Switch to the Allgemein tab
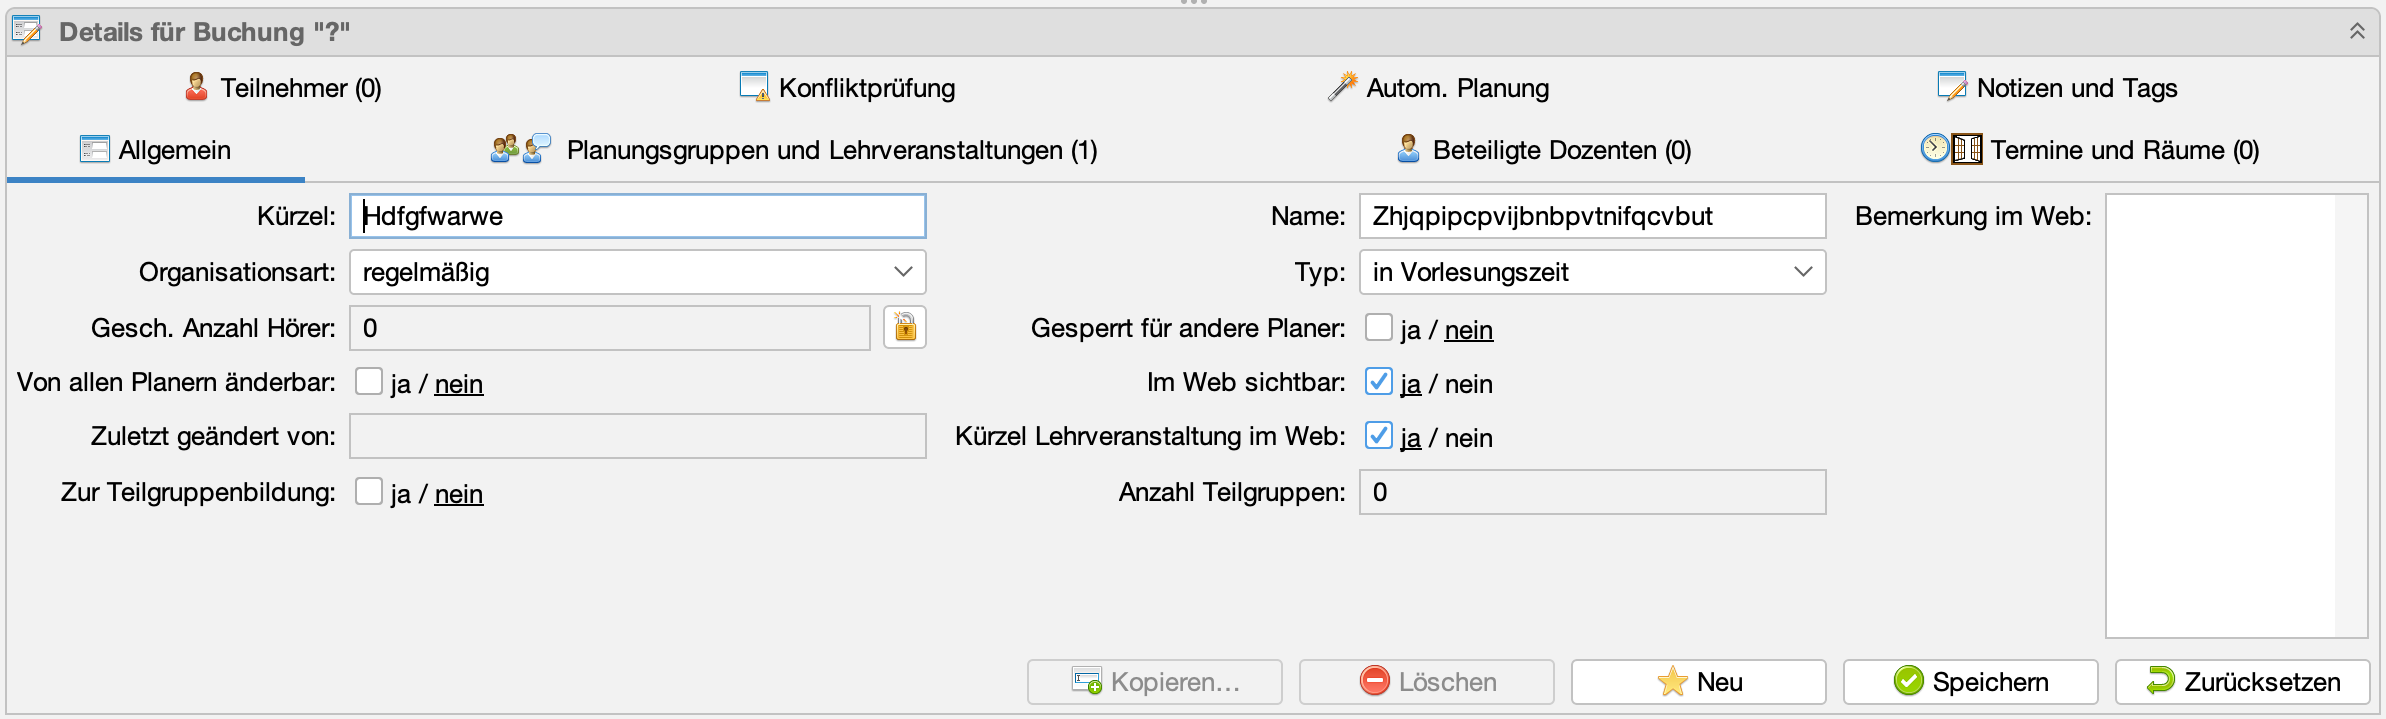2386x719 pixels. [x=156, y=150]
